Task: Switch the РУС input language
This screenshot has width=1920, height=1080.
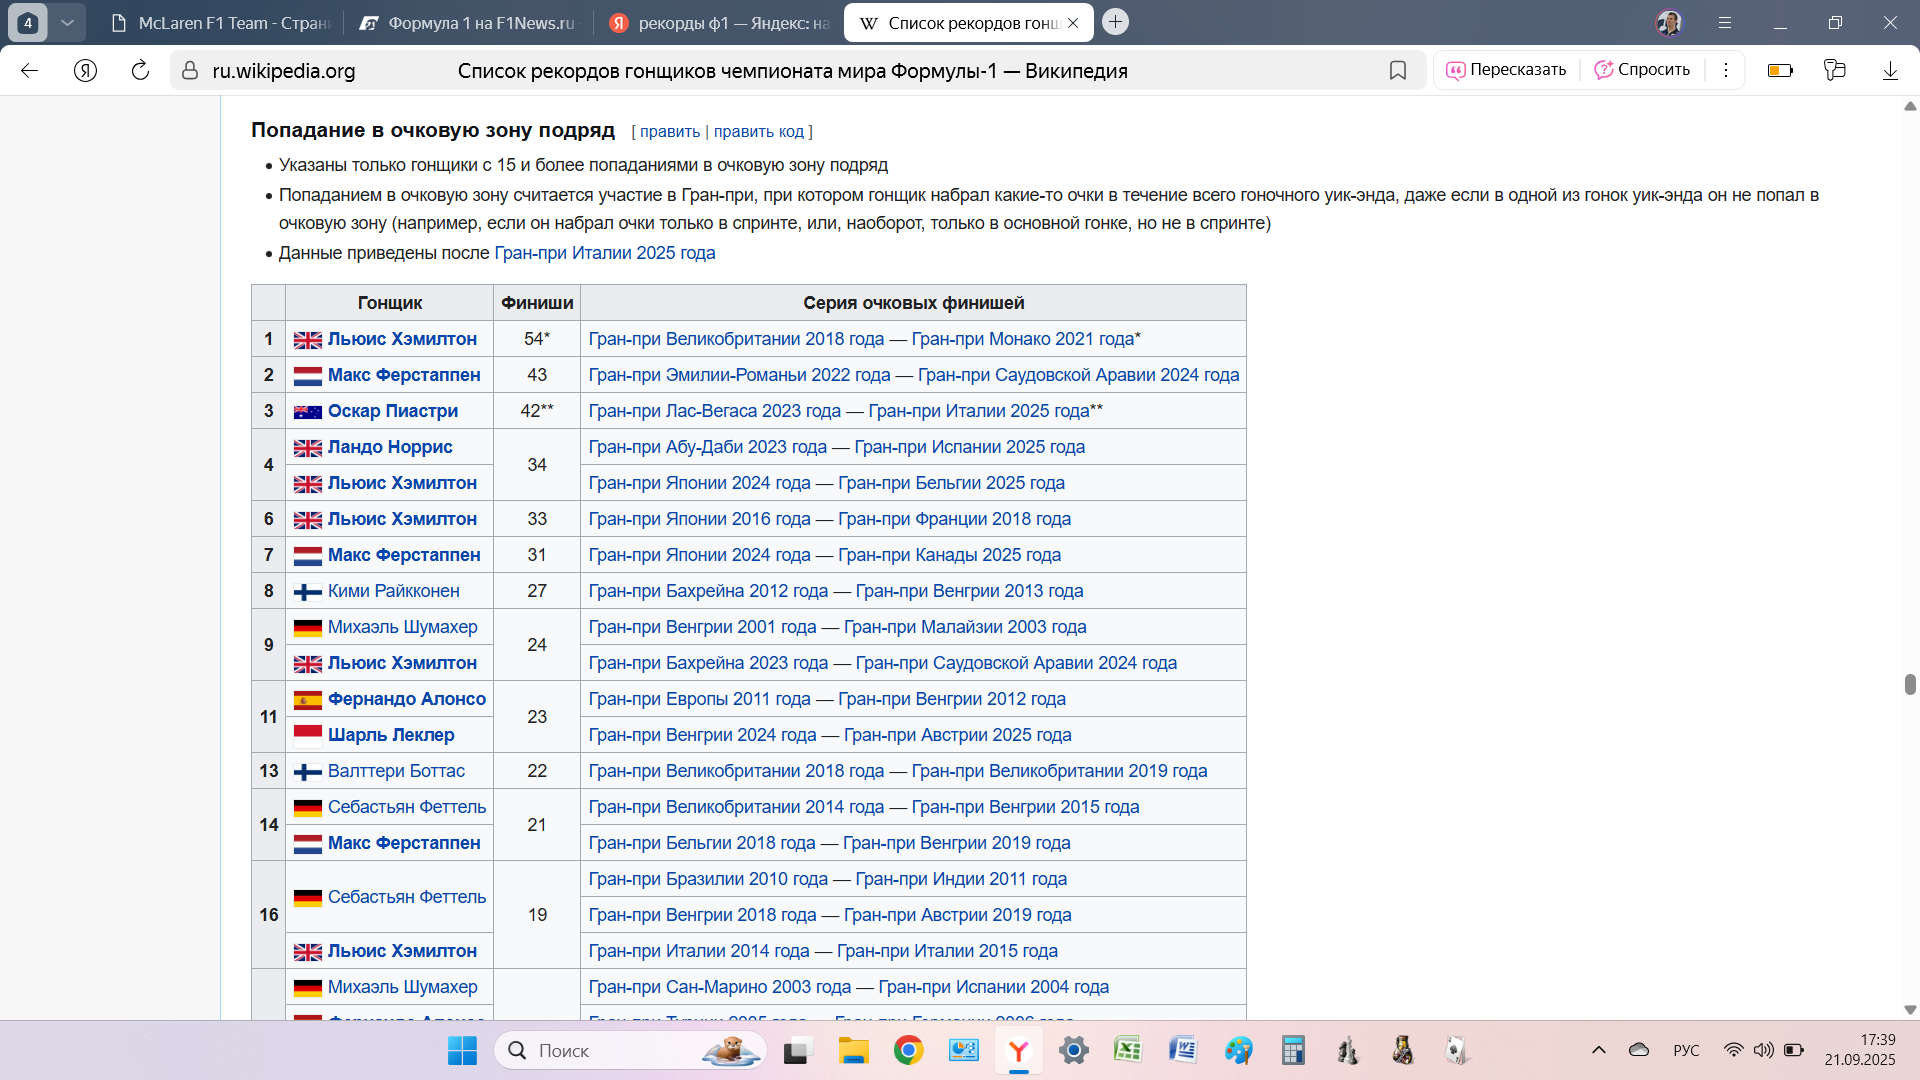Action: (1686, 1050)
